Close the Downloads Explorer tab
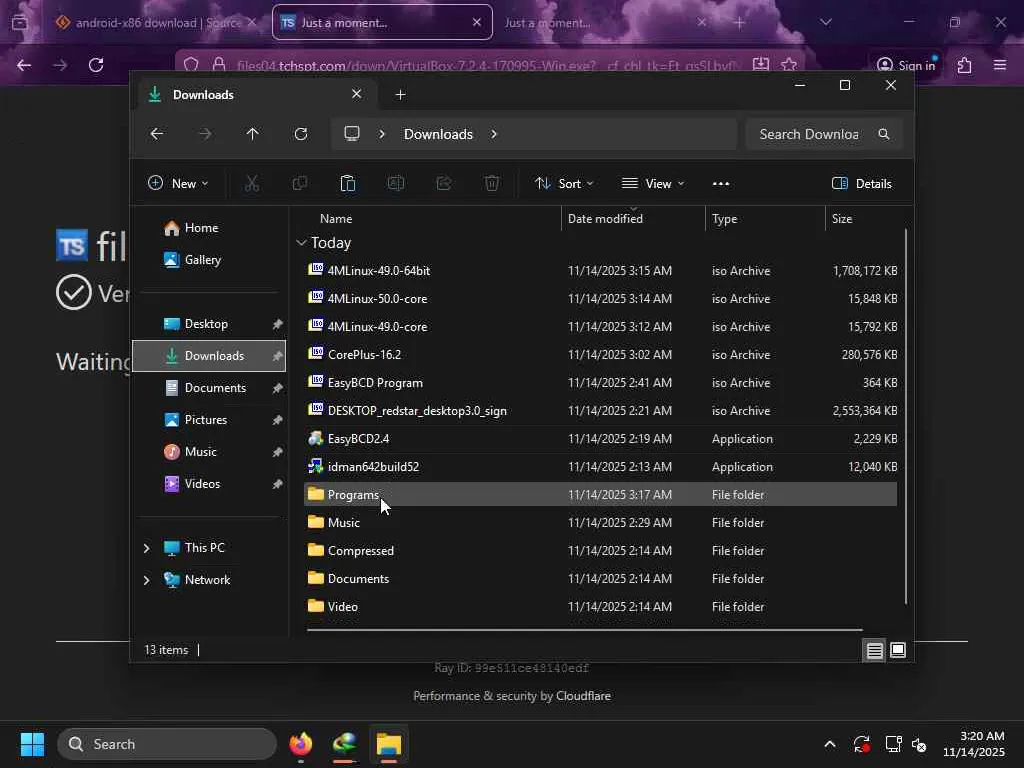 357,94
